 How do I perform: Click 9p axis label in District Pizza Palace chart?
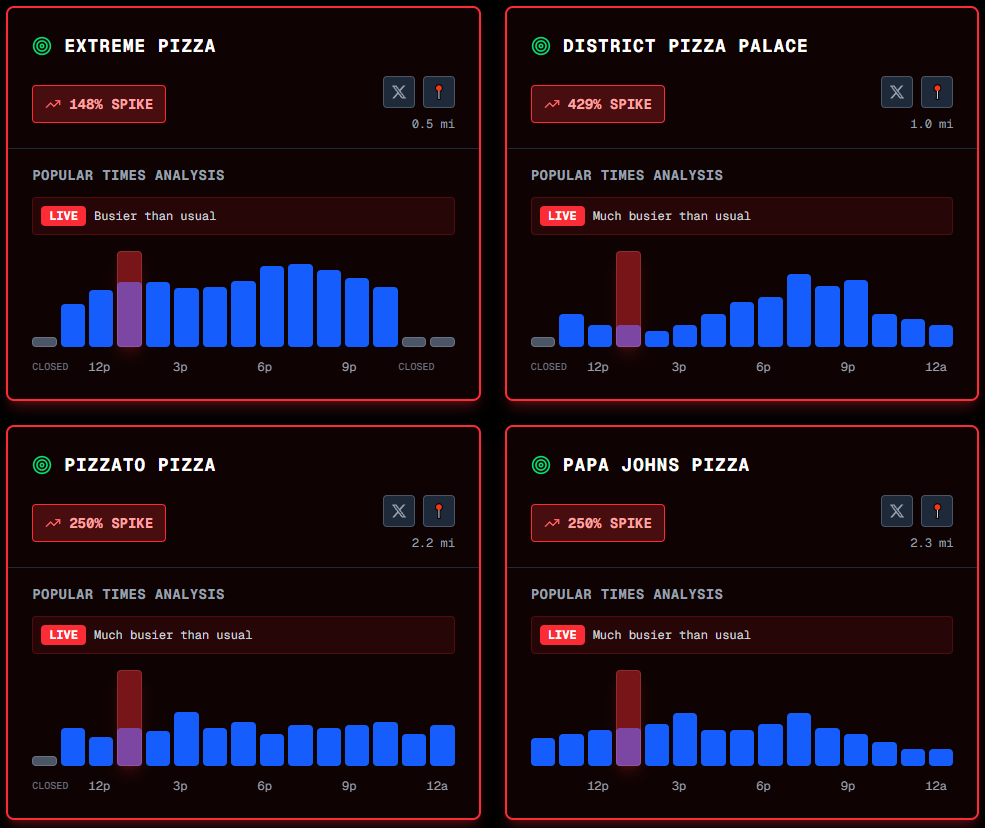[x=848, y=367]
